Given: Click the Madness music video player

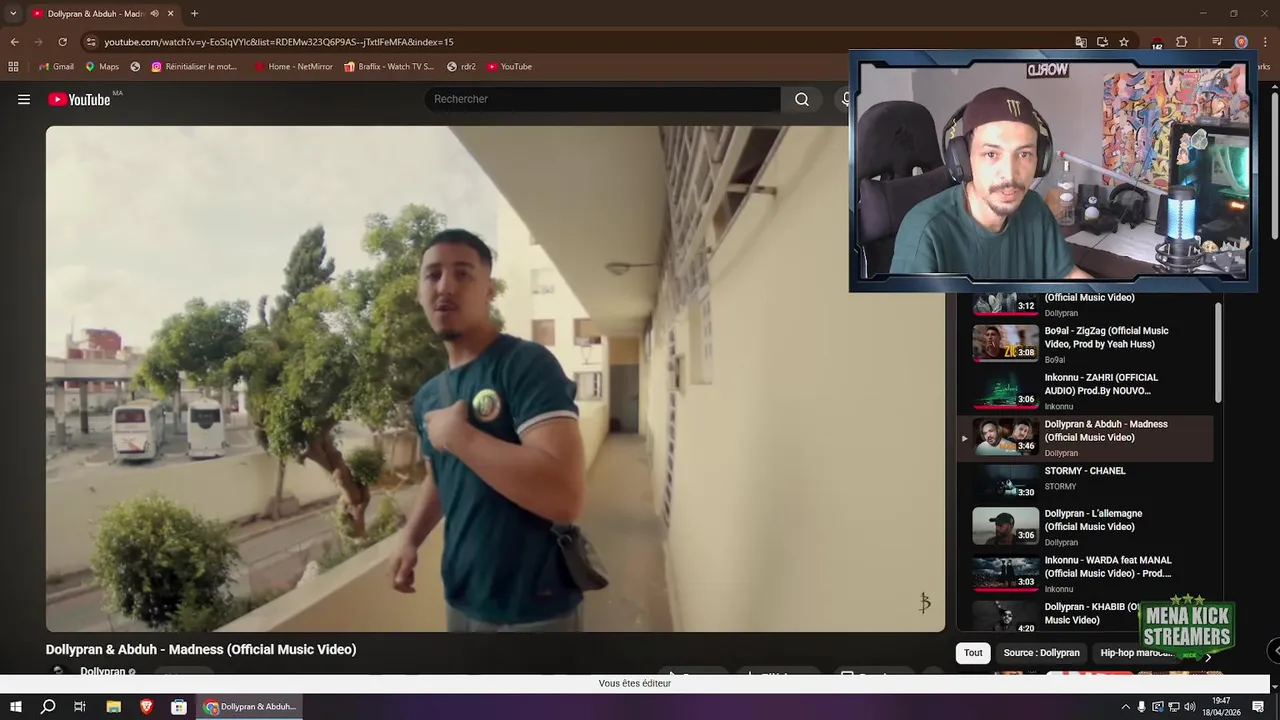Looking at the screenshot, I should (495, 378).
